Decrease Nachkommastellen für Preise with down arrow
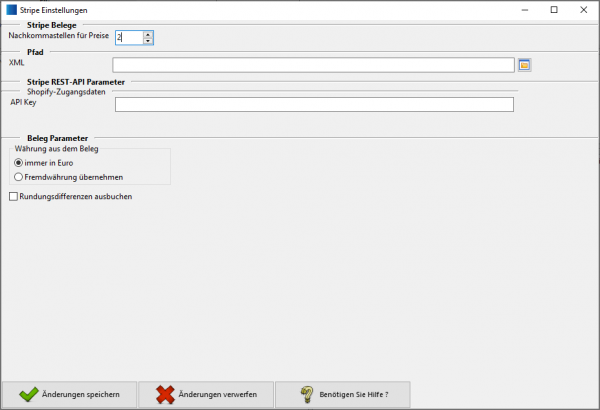The width and height of the screenshot is (600, 410). click(x=148, y=41)
